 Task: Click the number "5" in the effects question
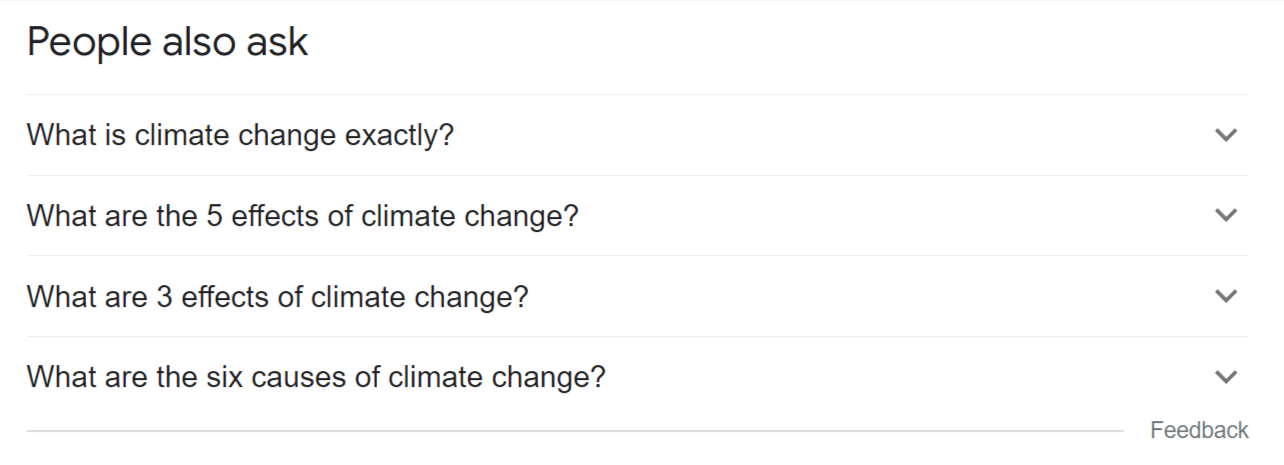tap(214, 215)
